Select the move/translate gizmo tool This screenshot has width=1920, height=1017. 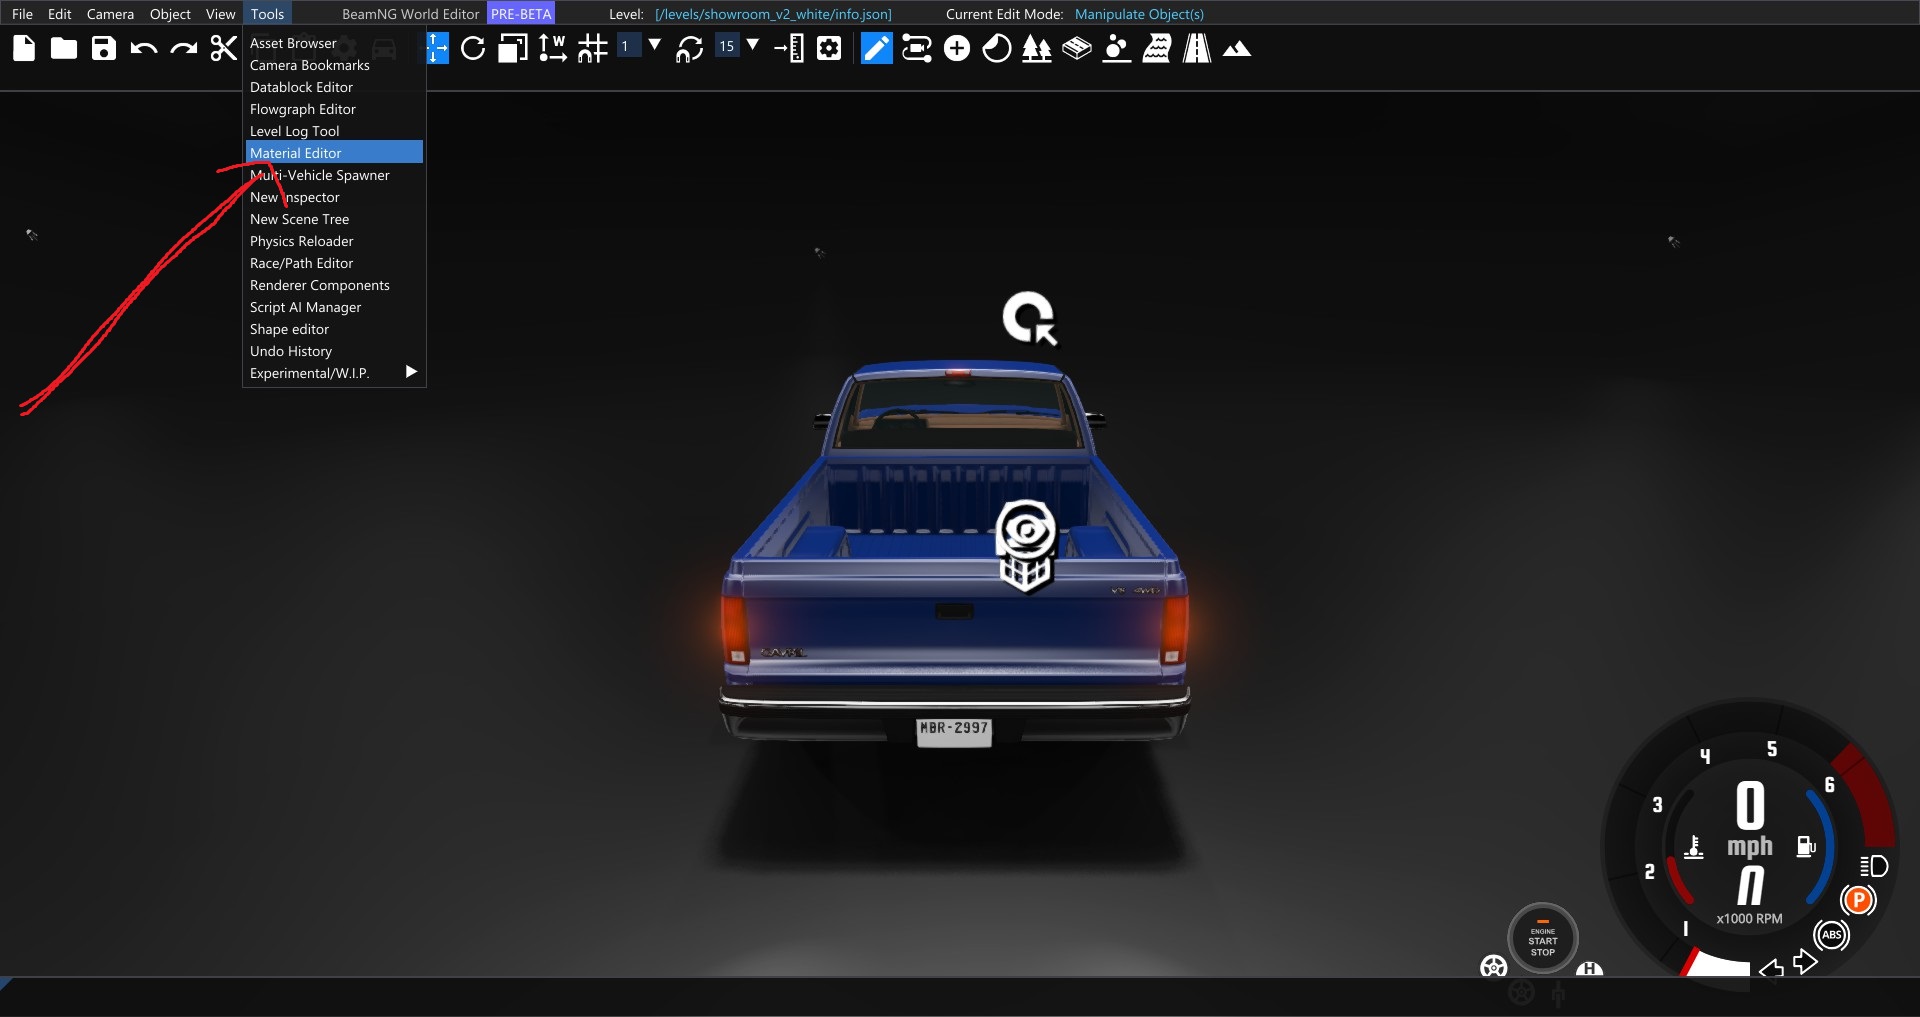(437, 48)
